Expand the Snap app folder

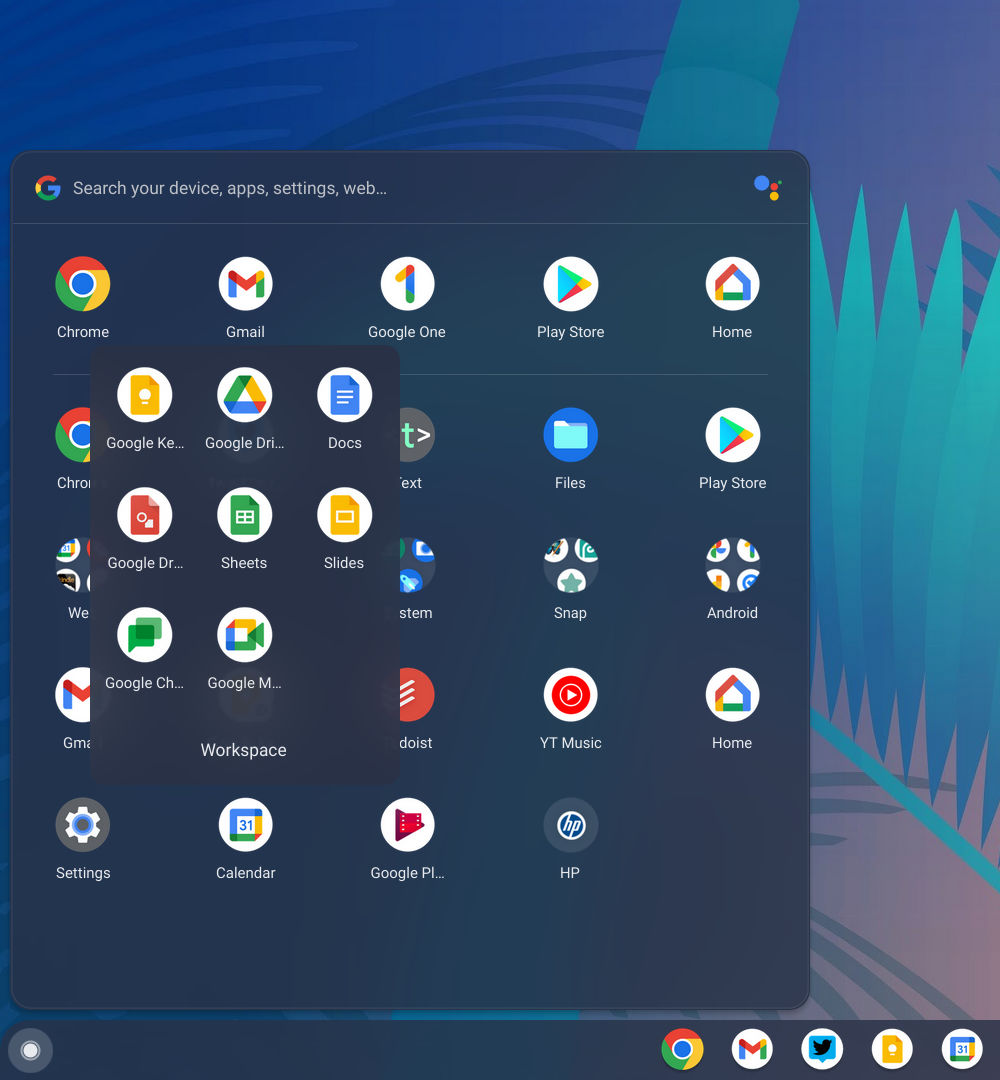(x=570, y=566)
